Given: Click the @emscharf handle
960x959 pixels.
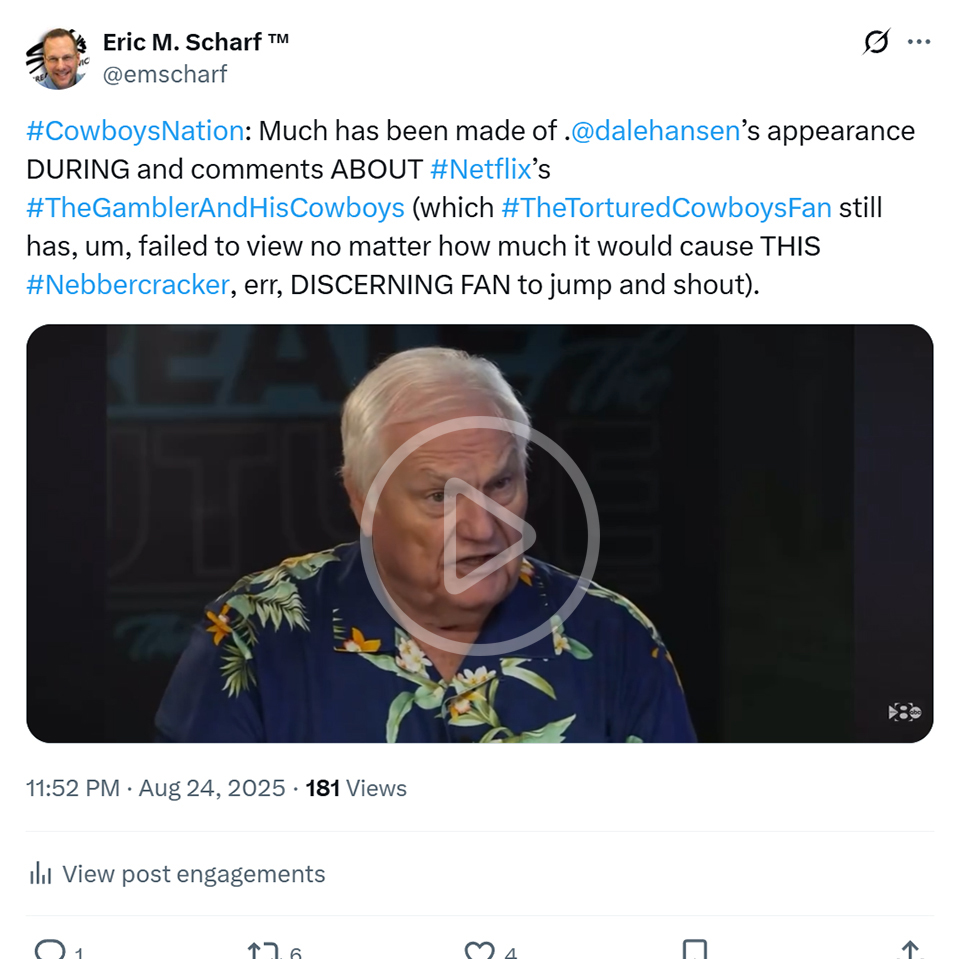Looking at the screenshot, I should (x=165, y=74).
